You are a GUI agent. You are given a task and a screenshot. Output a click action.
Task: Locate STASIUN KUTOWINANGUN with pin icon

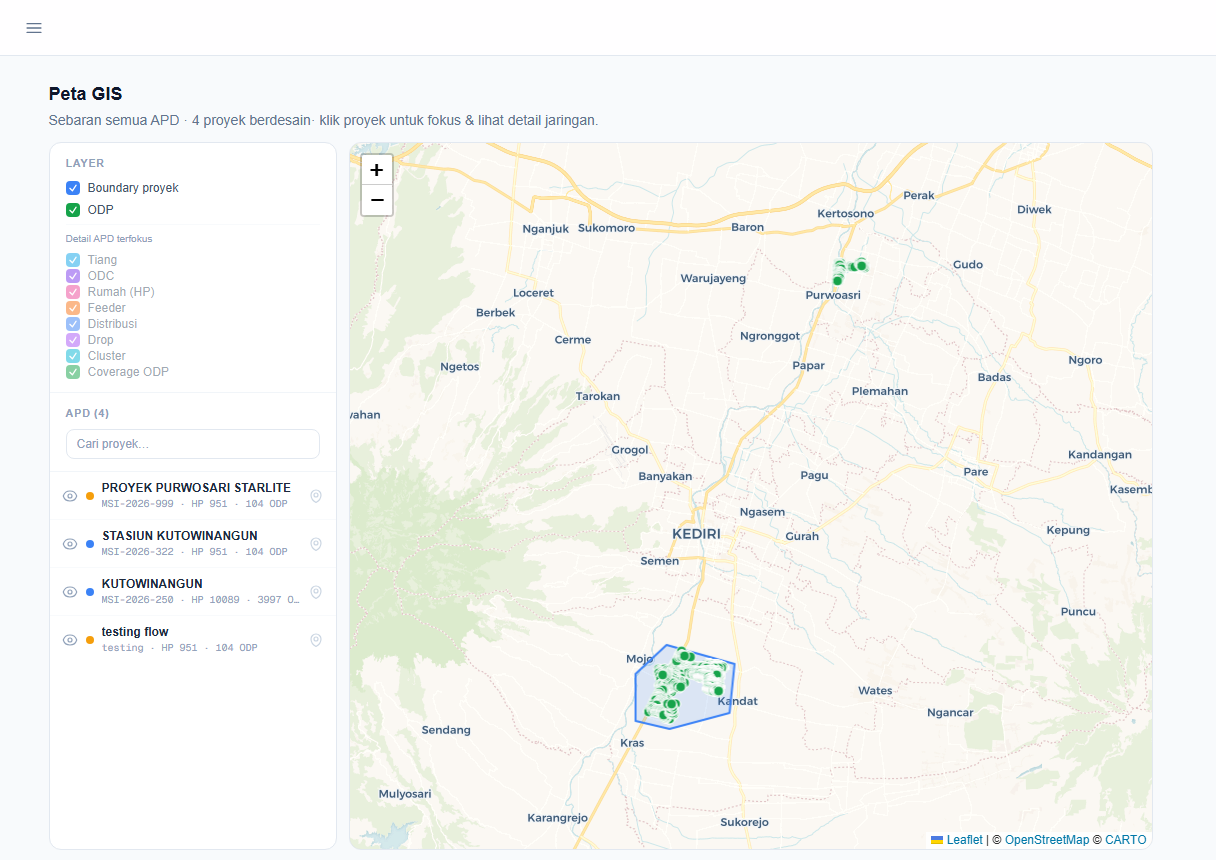[316, 544]
